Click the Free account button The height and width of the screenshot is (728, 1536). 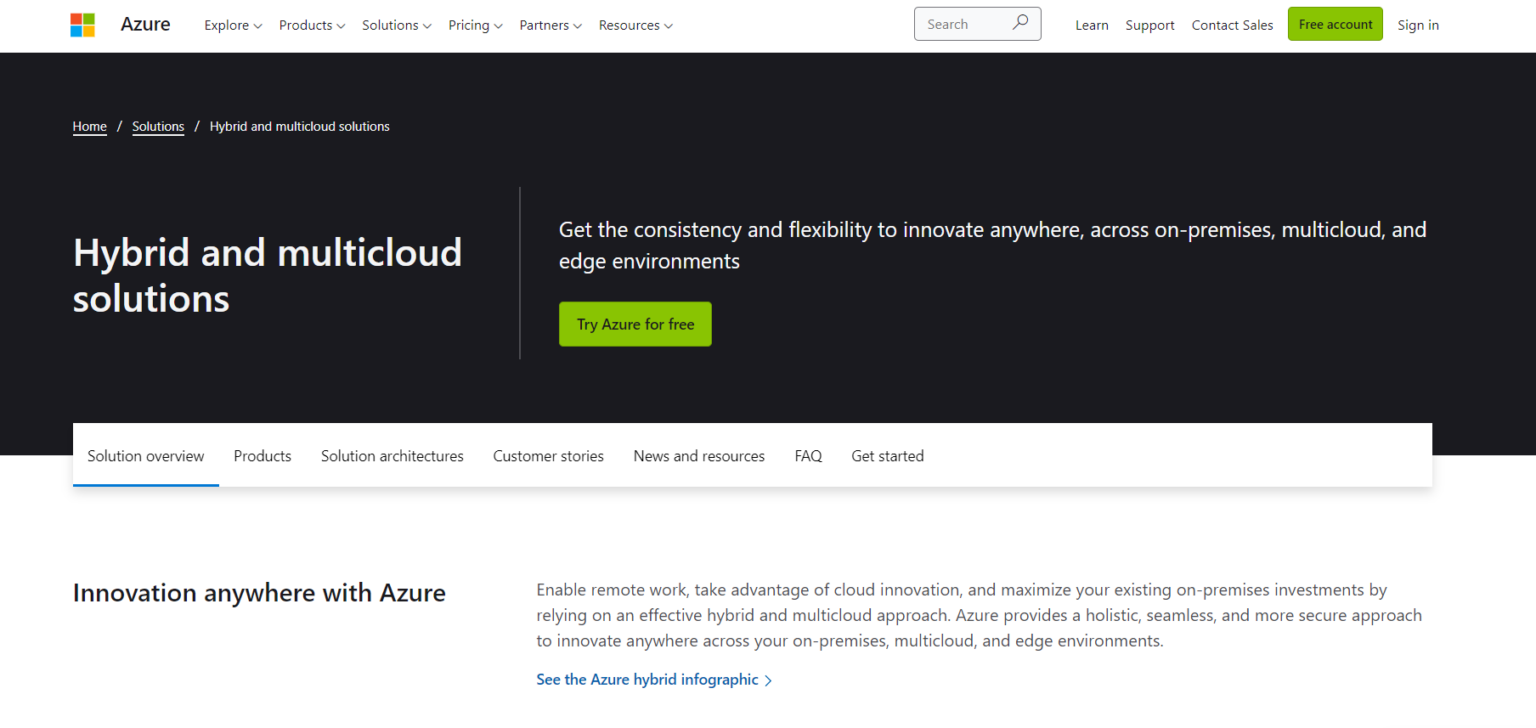click(1335, 23)
